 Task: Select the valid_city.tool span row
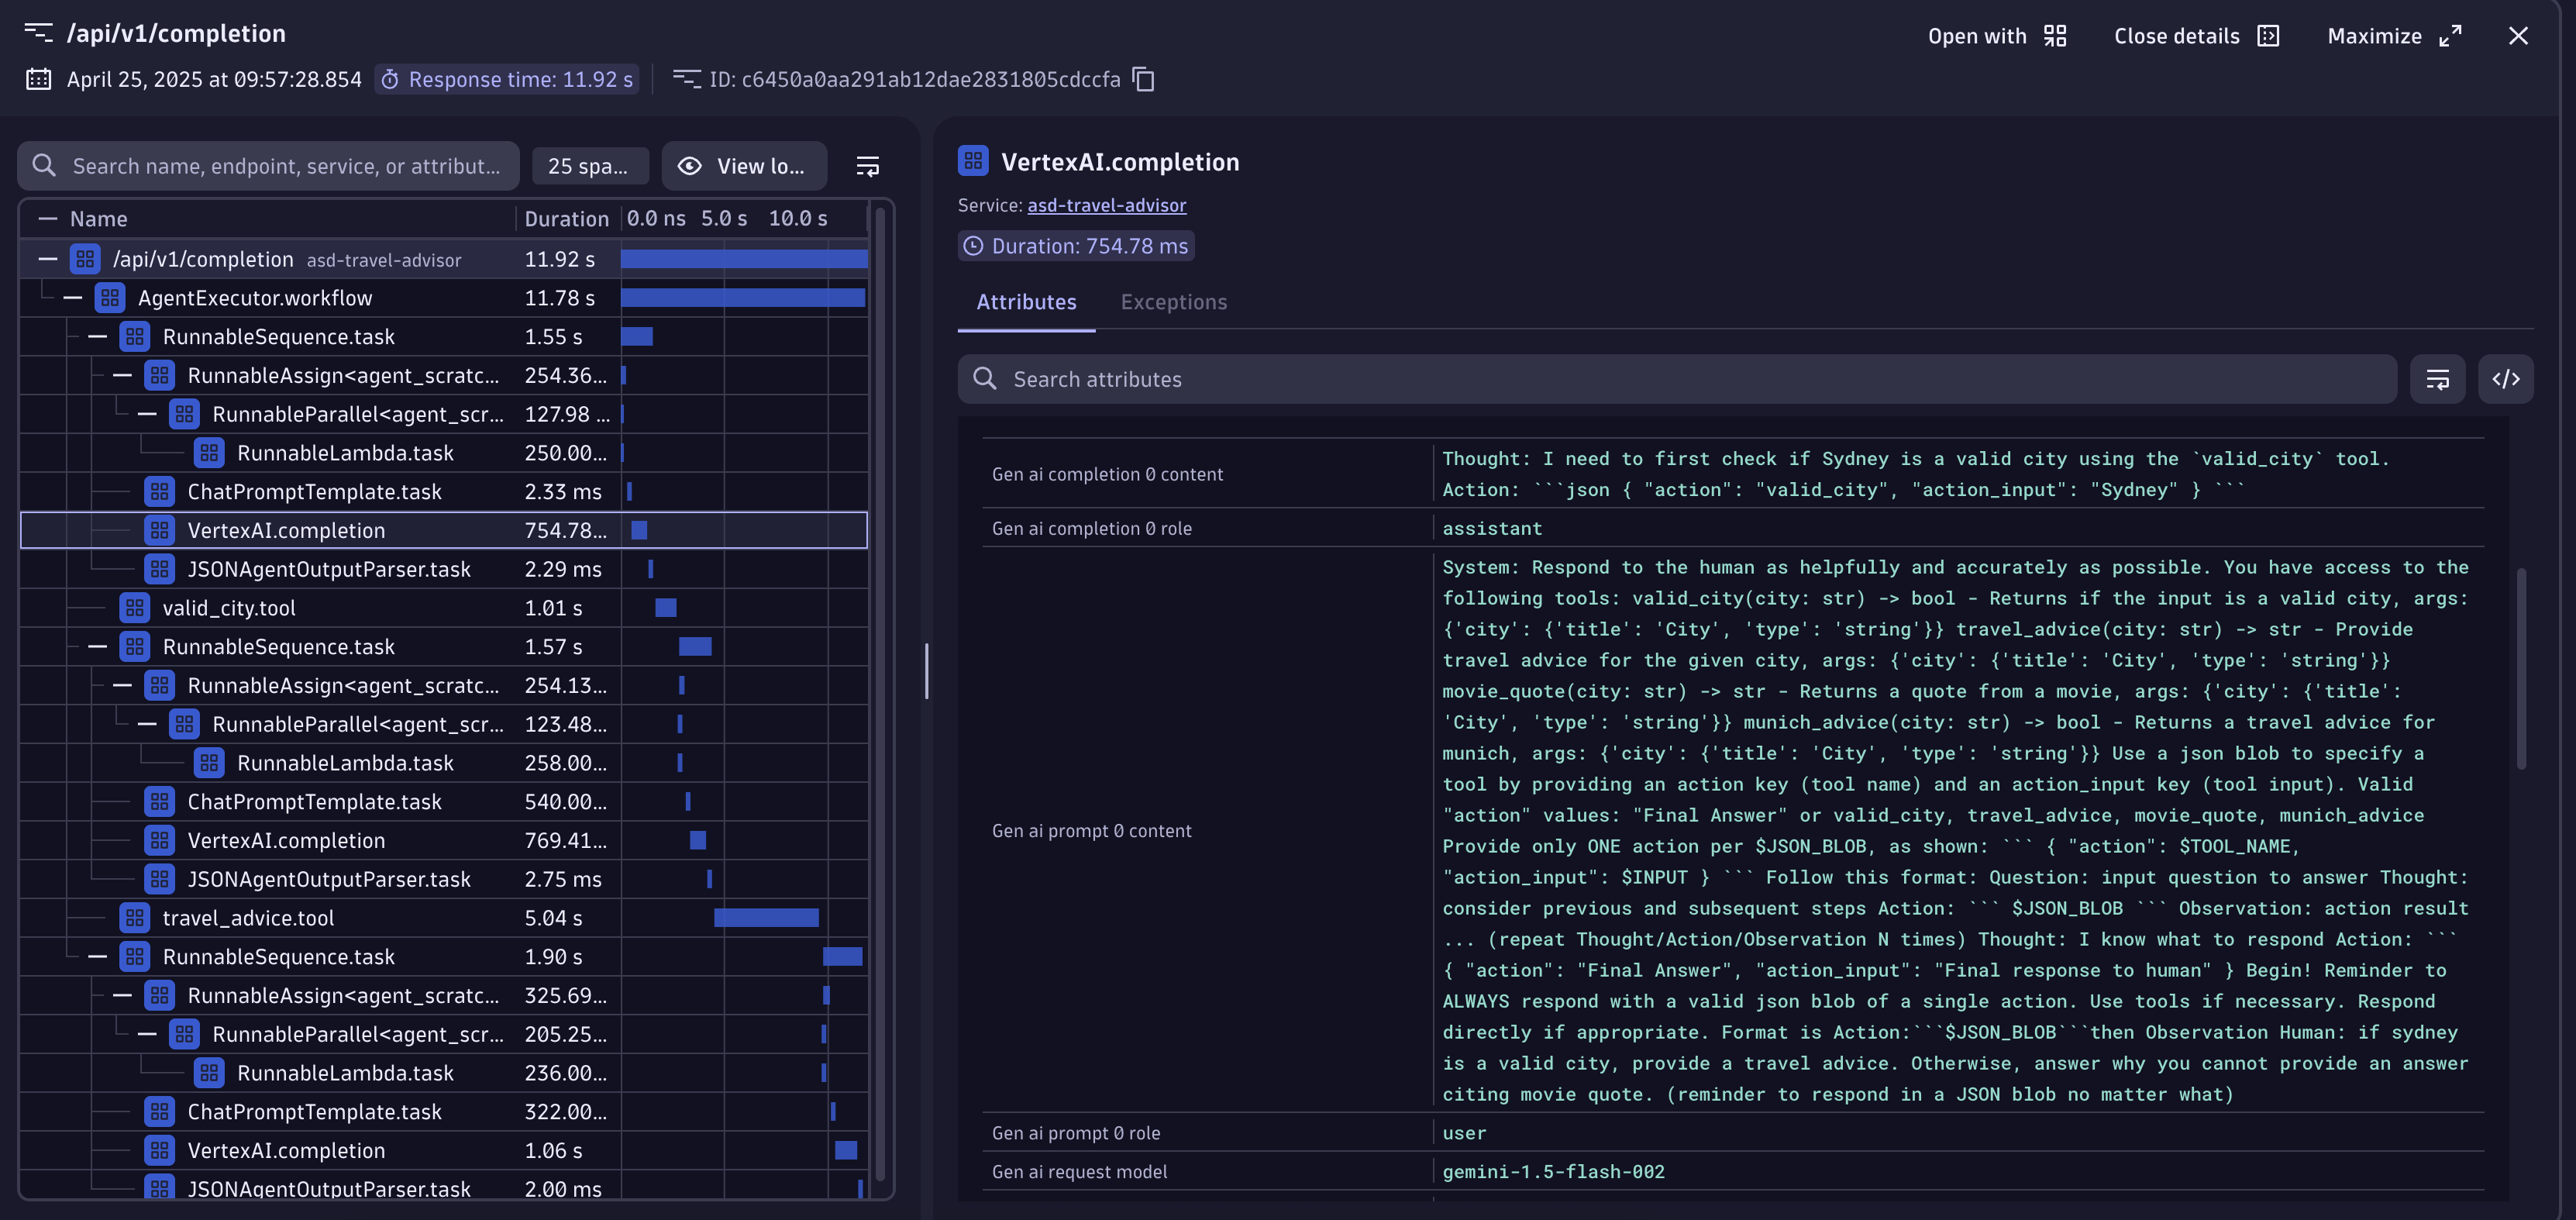coord(443,608)
